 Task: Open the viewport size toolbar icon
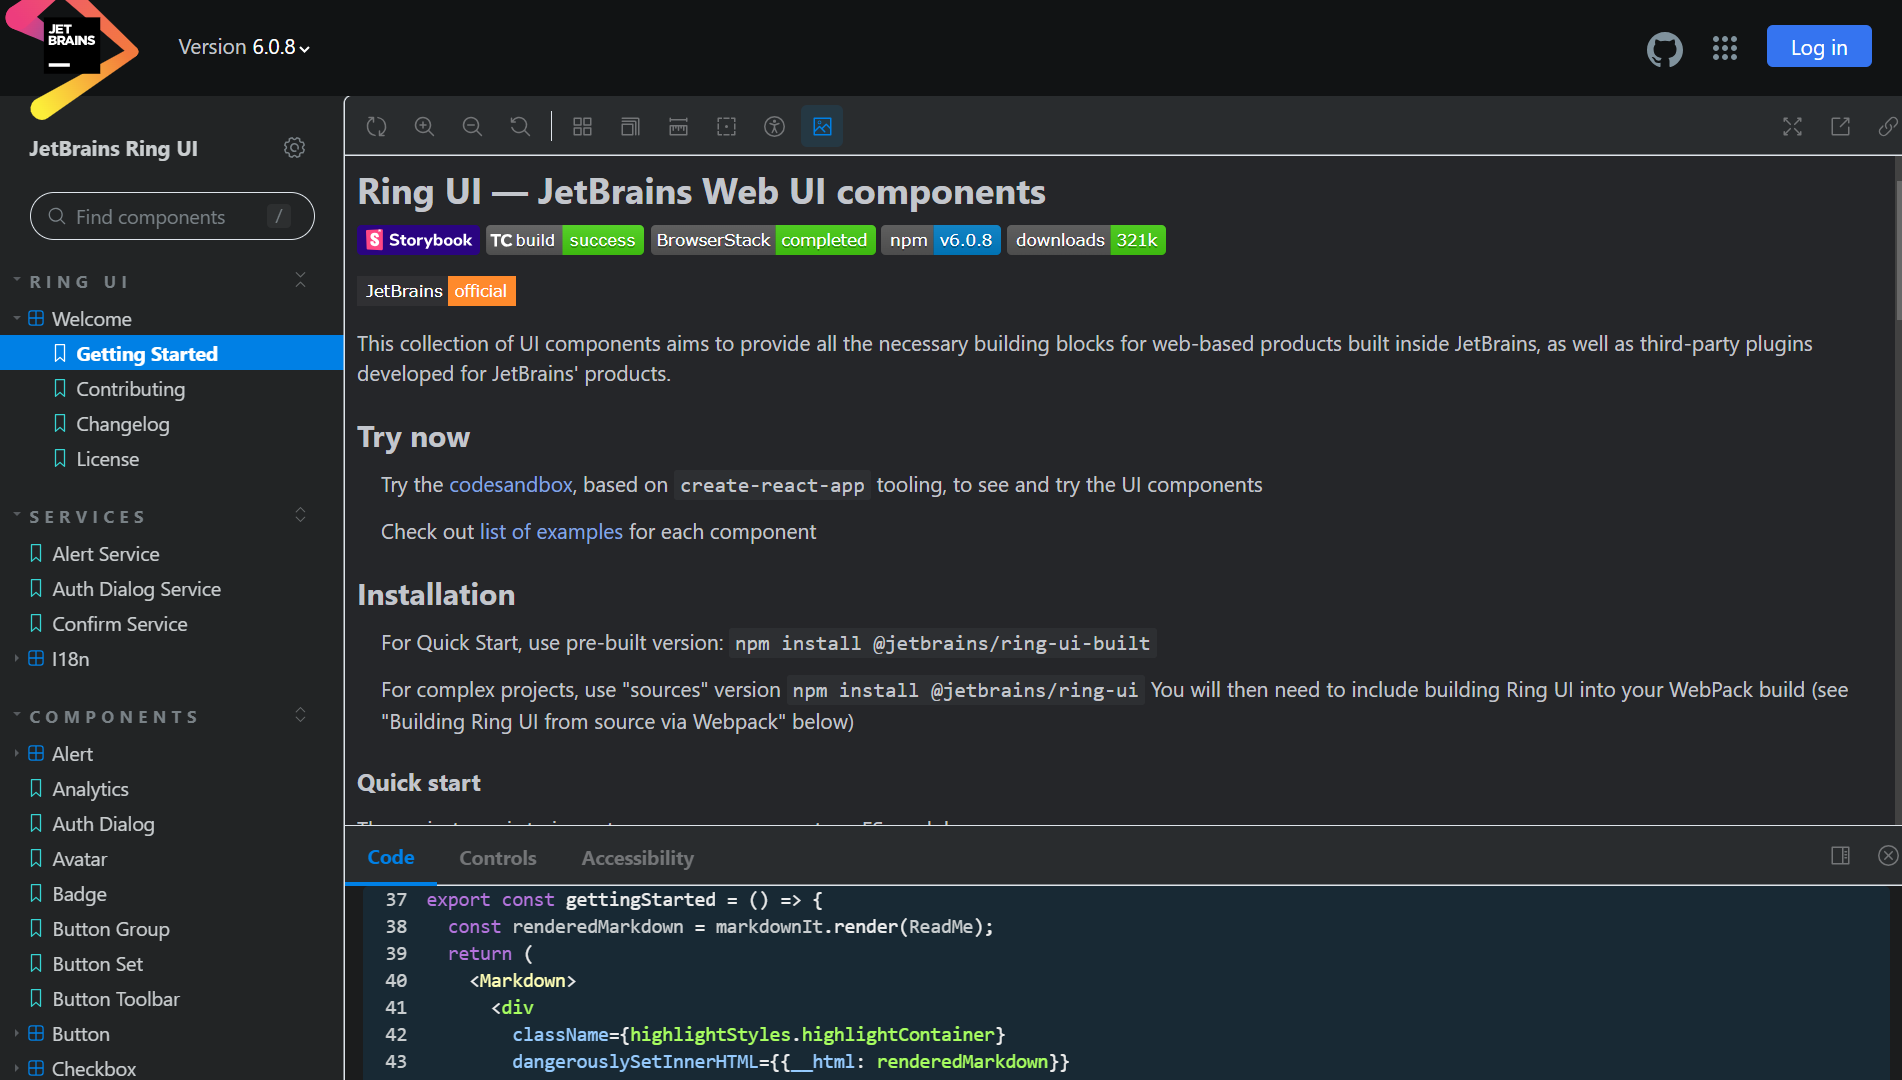pyautogui.click(x=630, y=127)
